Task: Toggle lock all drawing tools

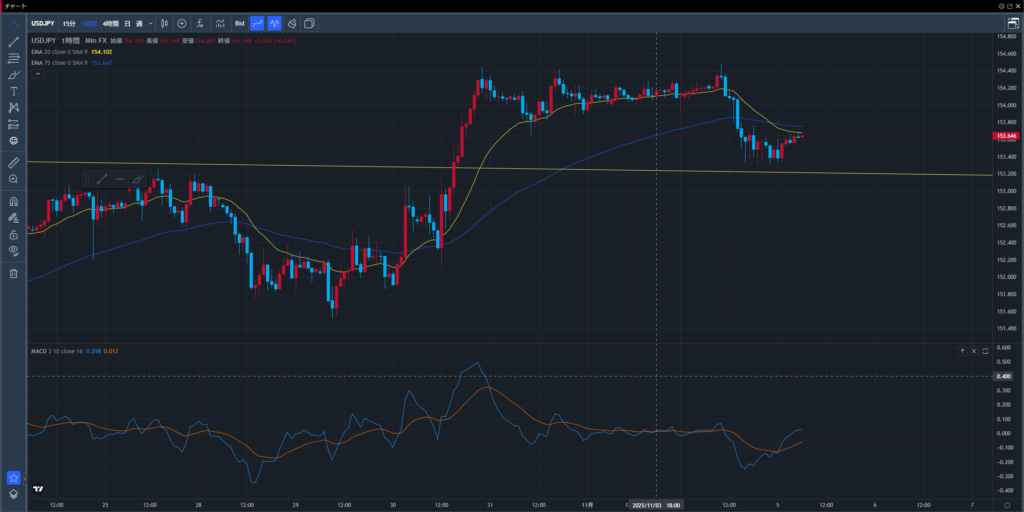Action: click(14, 234)
